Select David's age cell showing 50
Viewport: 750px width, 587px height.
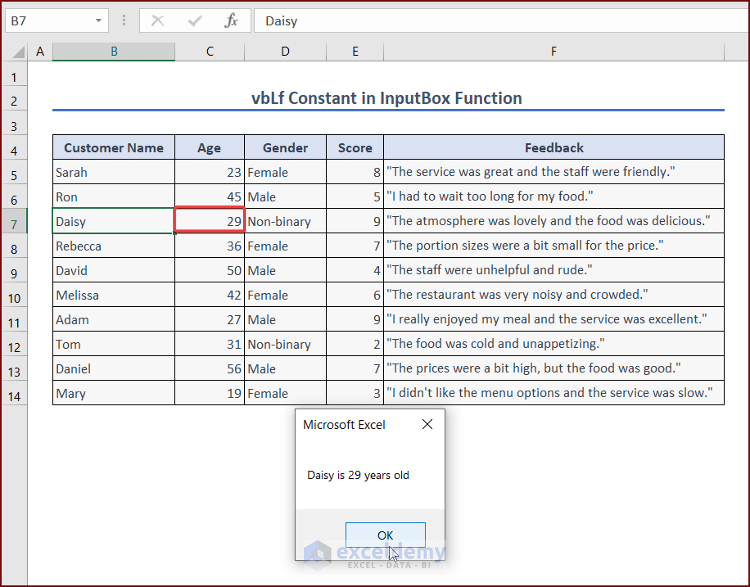pos(210,270)
